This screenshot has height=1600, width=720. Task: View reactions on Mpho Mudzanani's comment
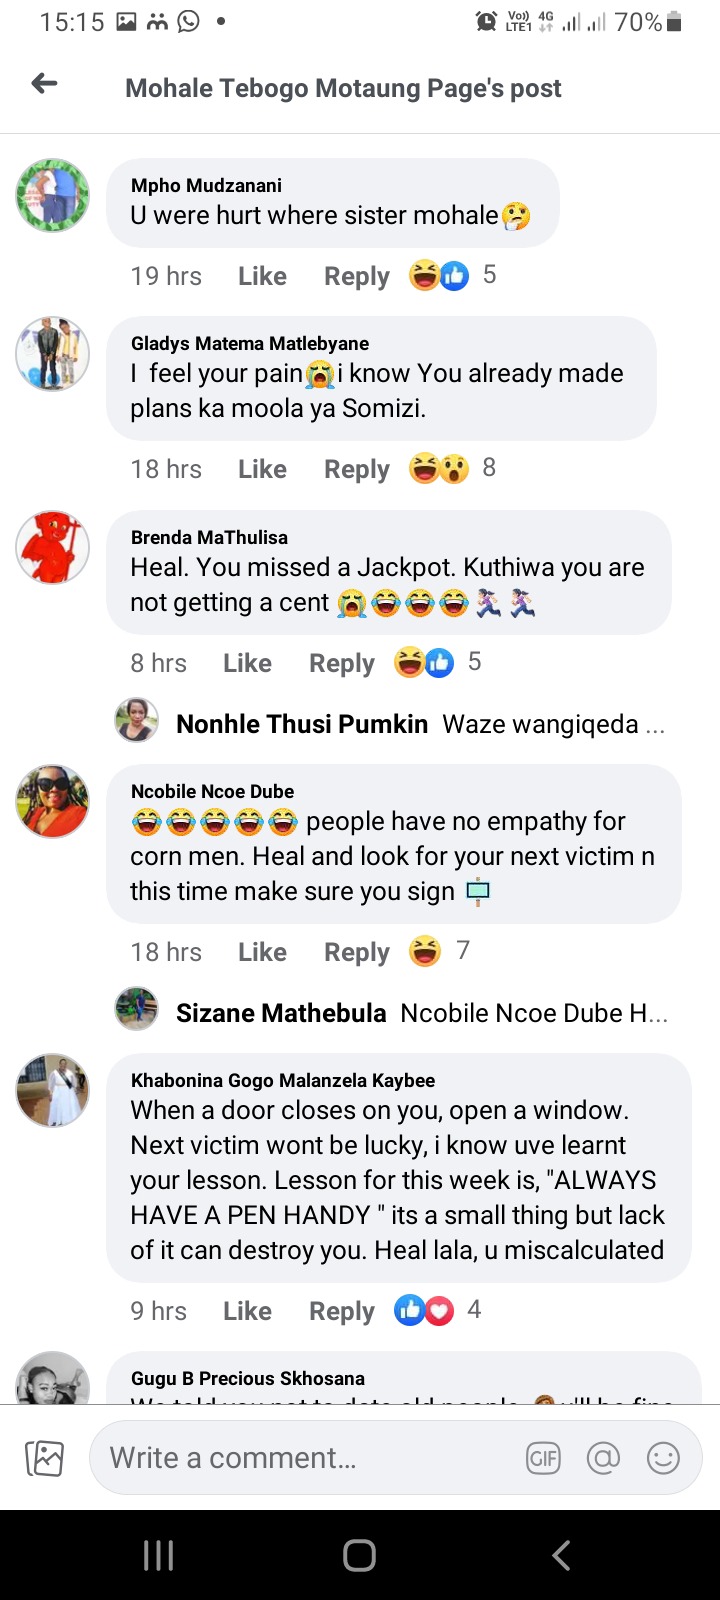[x=452, y=275]
